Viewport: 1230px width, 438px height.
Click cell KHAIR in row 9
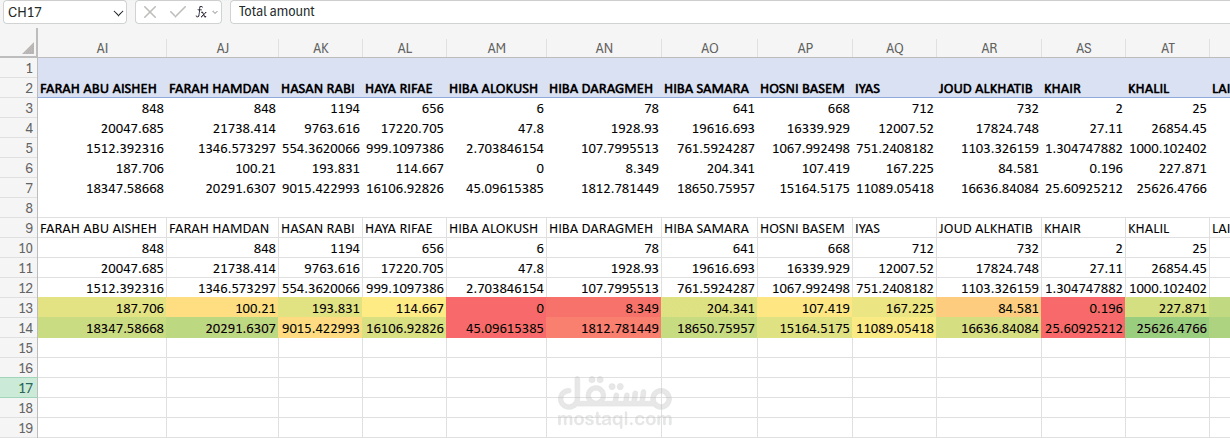[x=1083, y=228]
